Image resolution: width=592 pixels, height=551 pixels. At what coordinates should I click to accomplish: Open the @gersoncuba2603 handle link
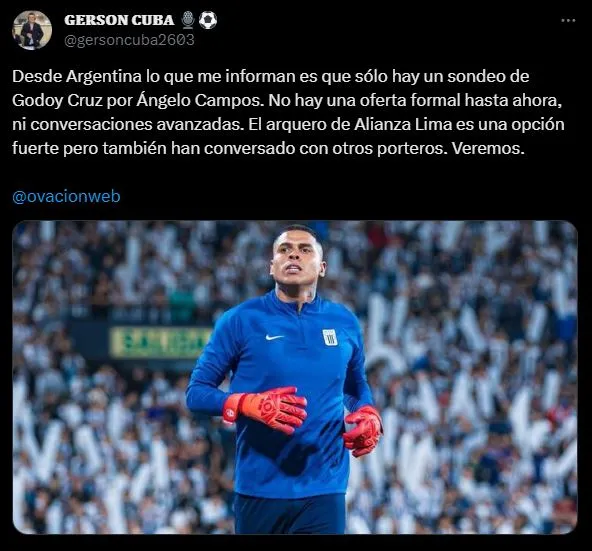(129, 40)
